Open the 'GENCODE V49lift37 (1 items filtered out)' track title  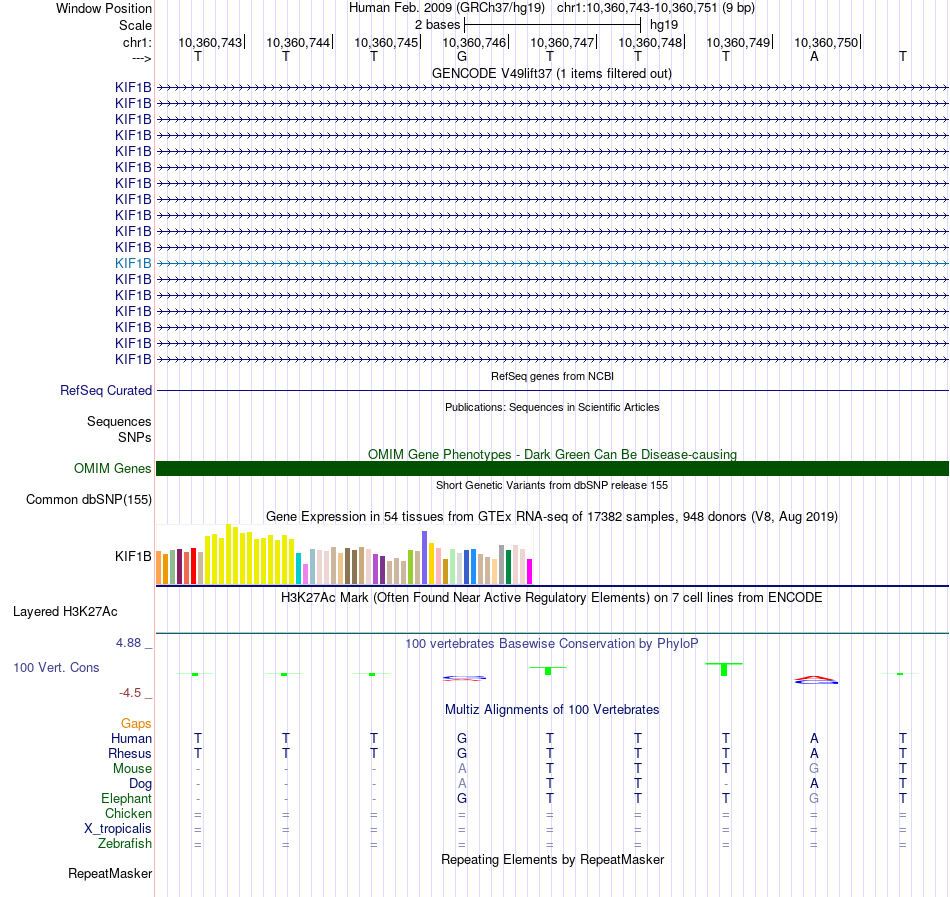pyautogui.click(x=552, y=73)
